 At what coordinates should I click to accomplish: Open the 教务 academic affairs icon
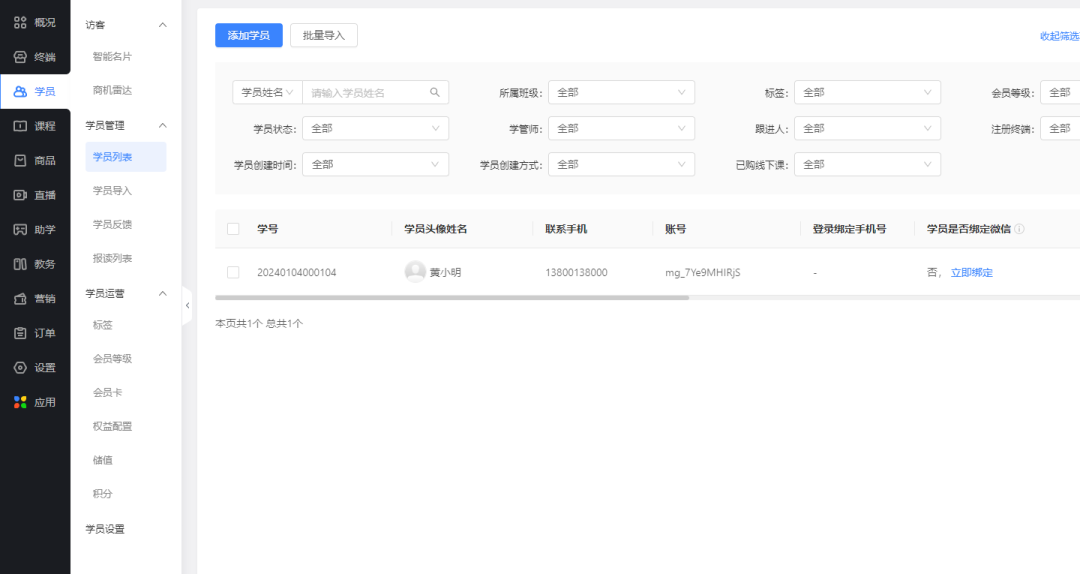point(20,264)
